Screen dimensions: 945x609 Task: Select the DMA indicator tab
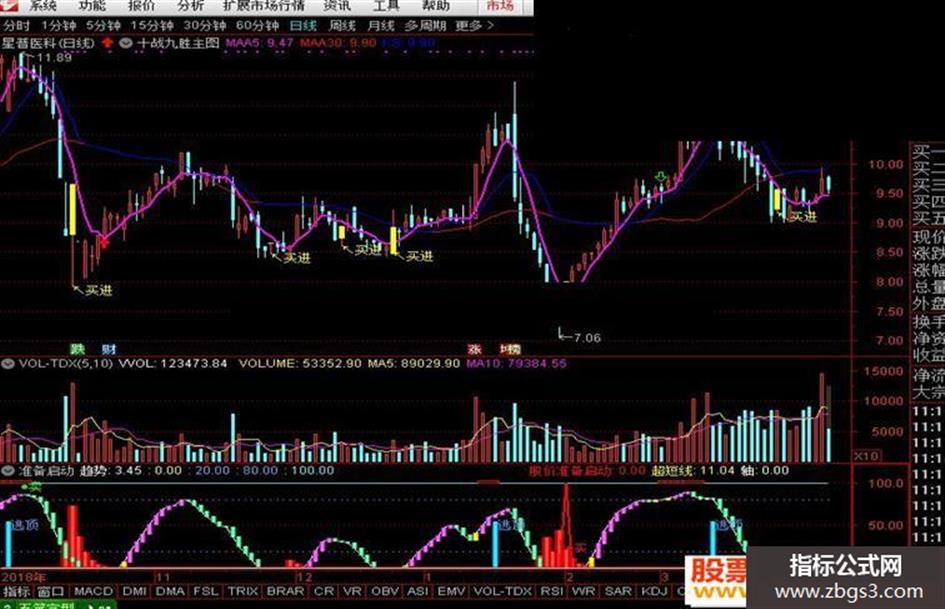point(170,592)
